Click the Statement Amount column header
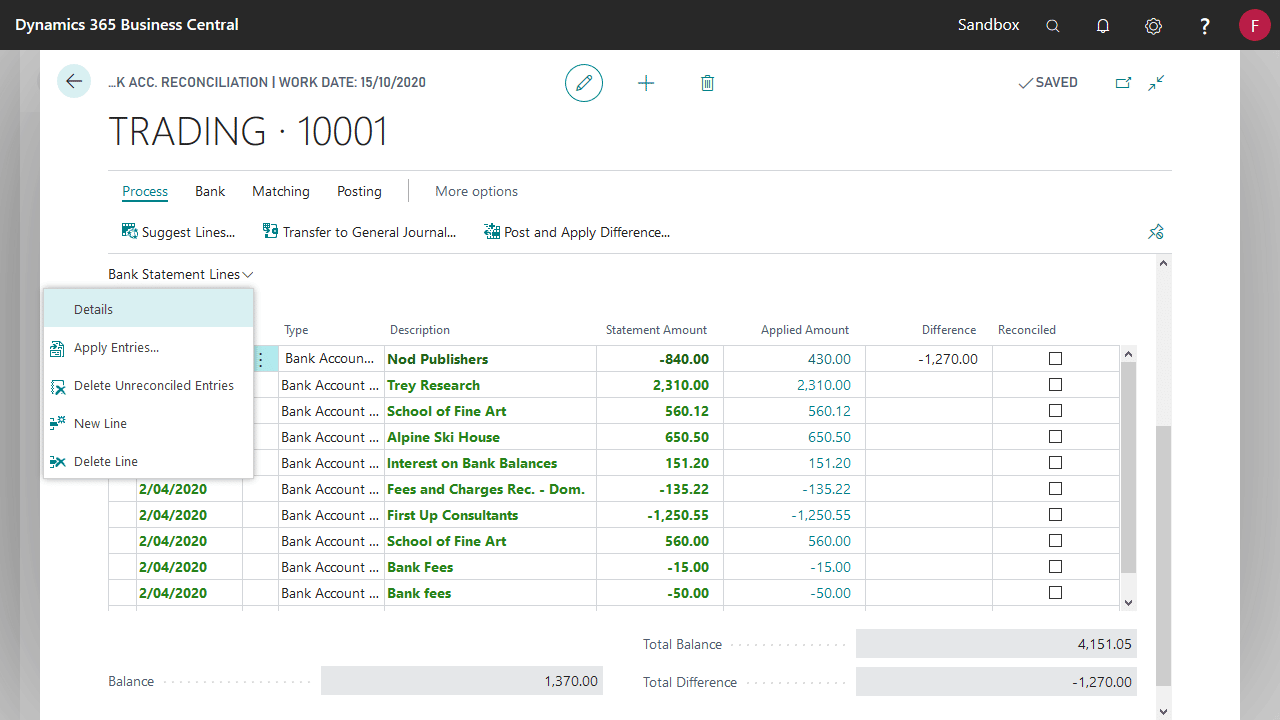Image resolution: width=1280 pixels, height=720 pixels. [656, 330]
